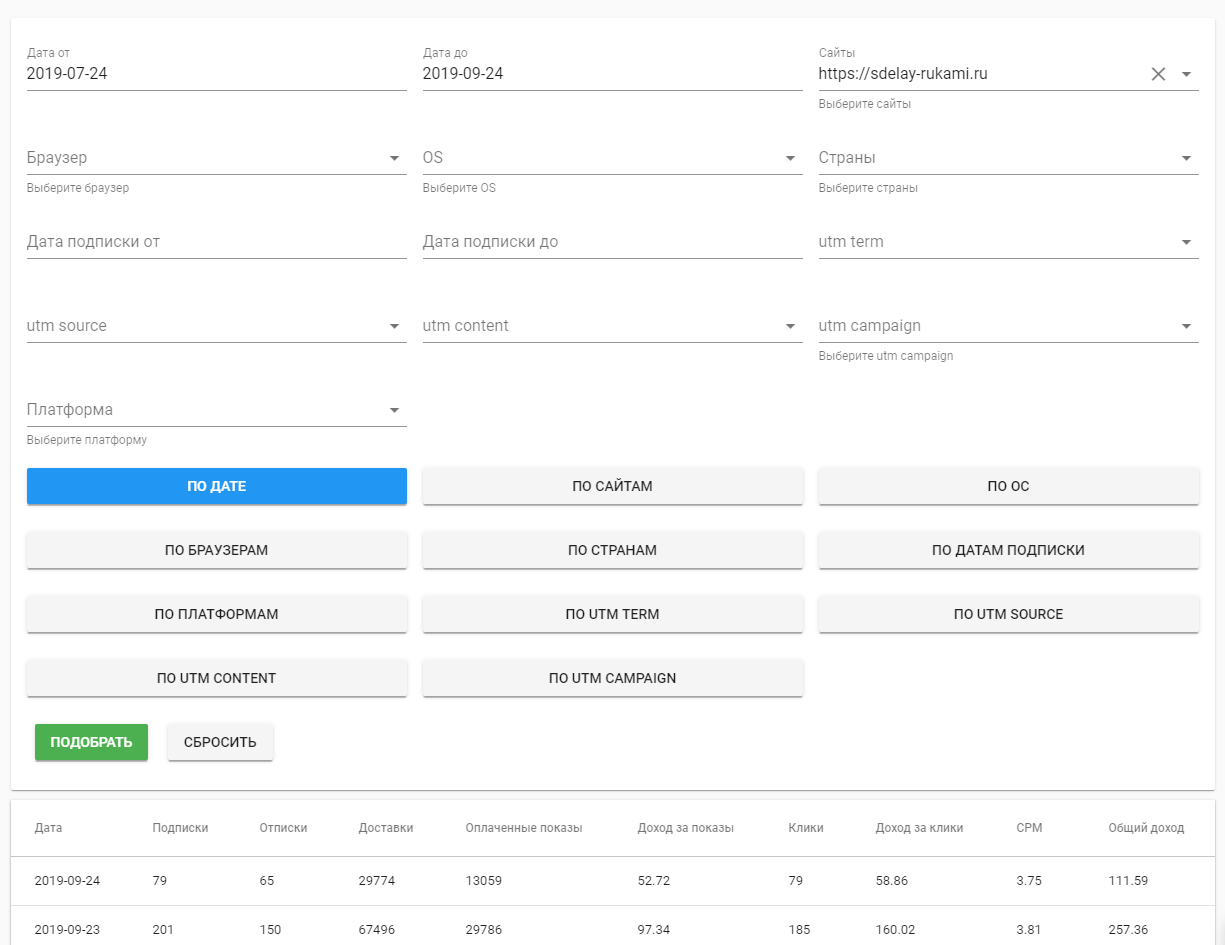
Task: Expand the Платформа dropdown
Action: coord(394,410)
